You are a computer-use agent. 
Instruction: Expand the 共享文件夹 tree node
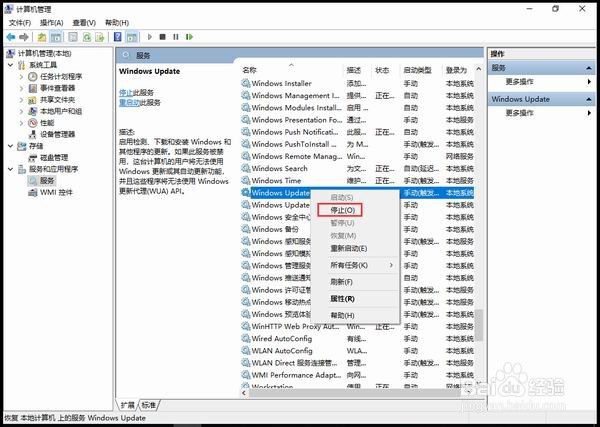pyautogui.click(x=21, y=100)
